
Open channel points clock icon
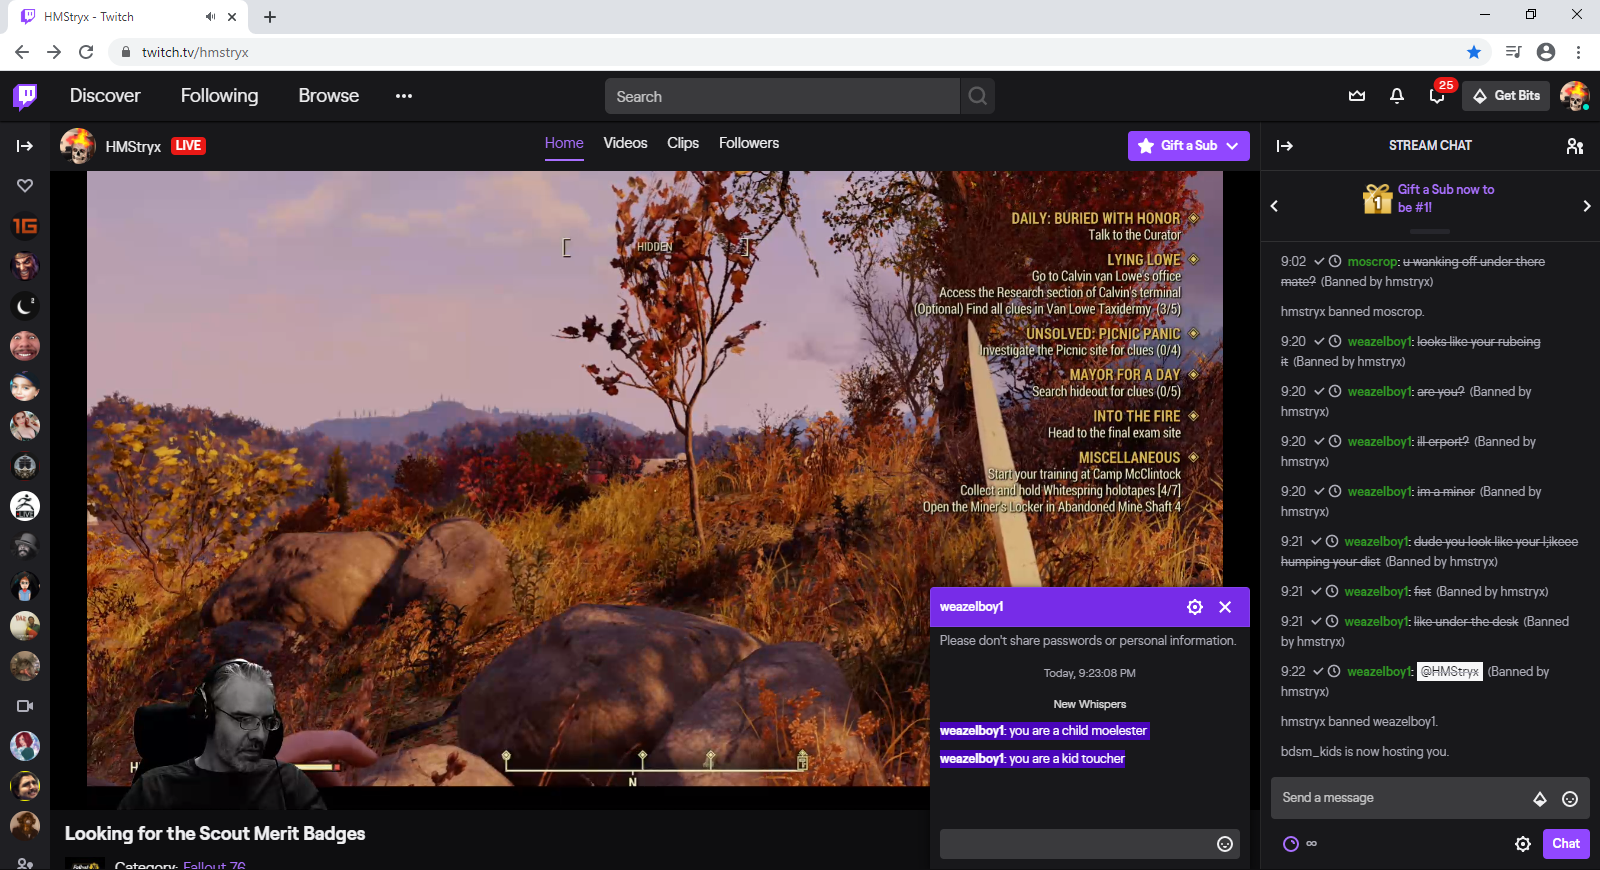tap(1291, 844)
